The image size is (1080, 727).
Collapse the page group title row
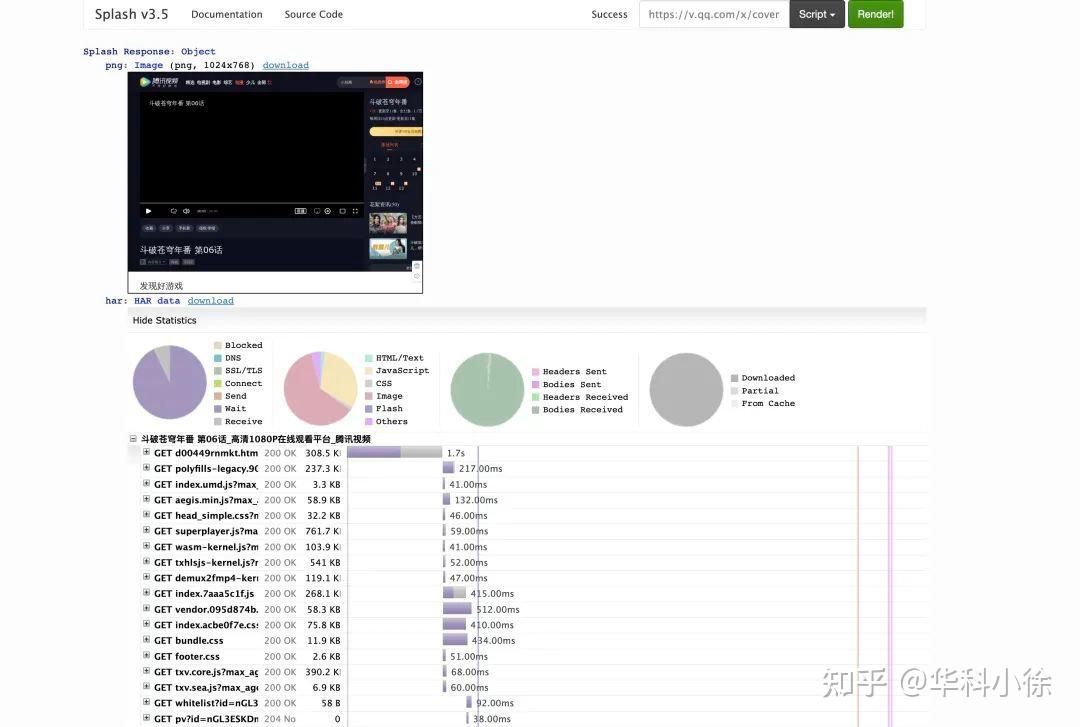point(133,438)
